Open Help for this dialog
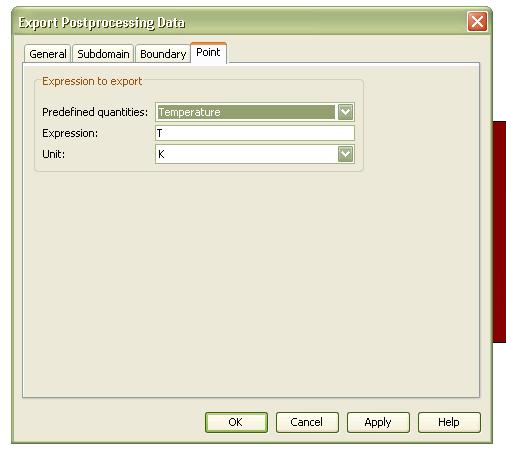Screen dimensions: 506x455 449,422
